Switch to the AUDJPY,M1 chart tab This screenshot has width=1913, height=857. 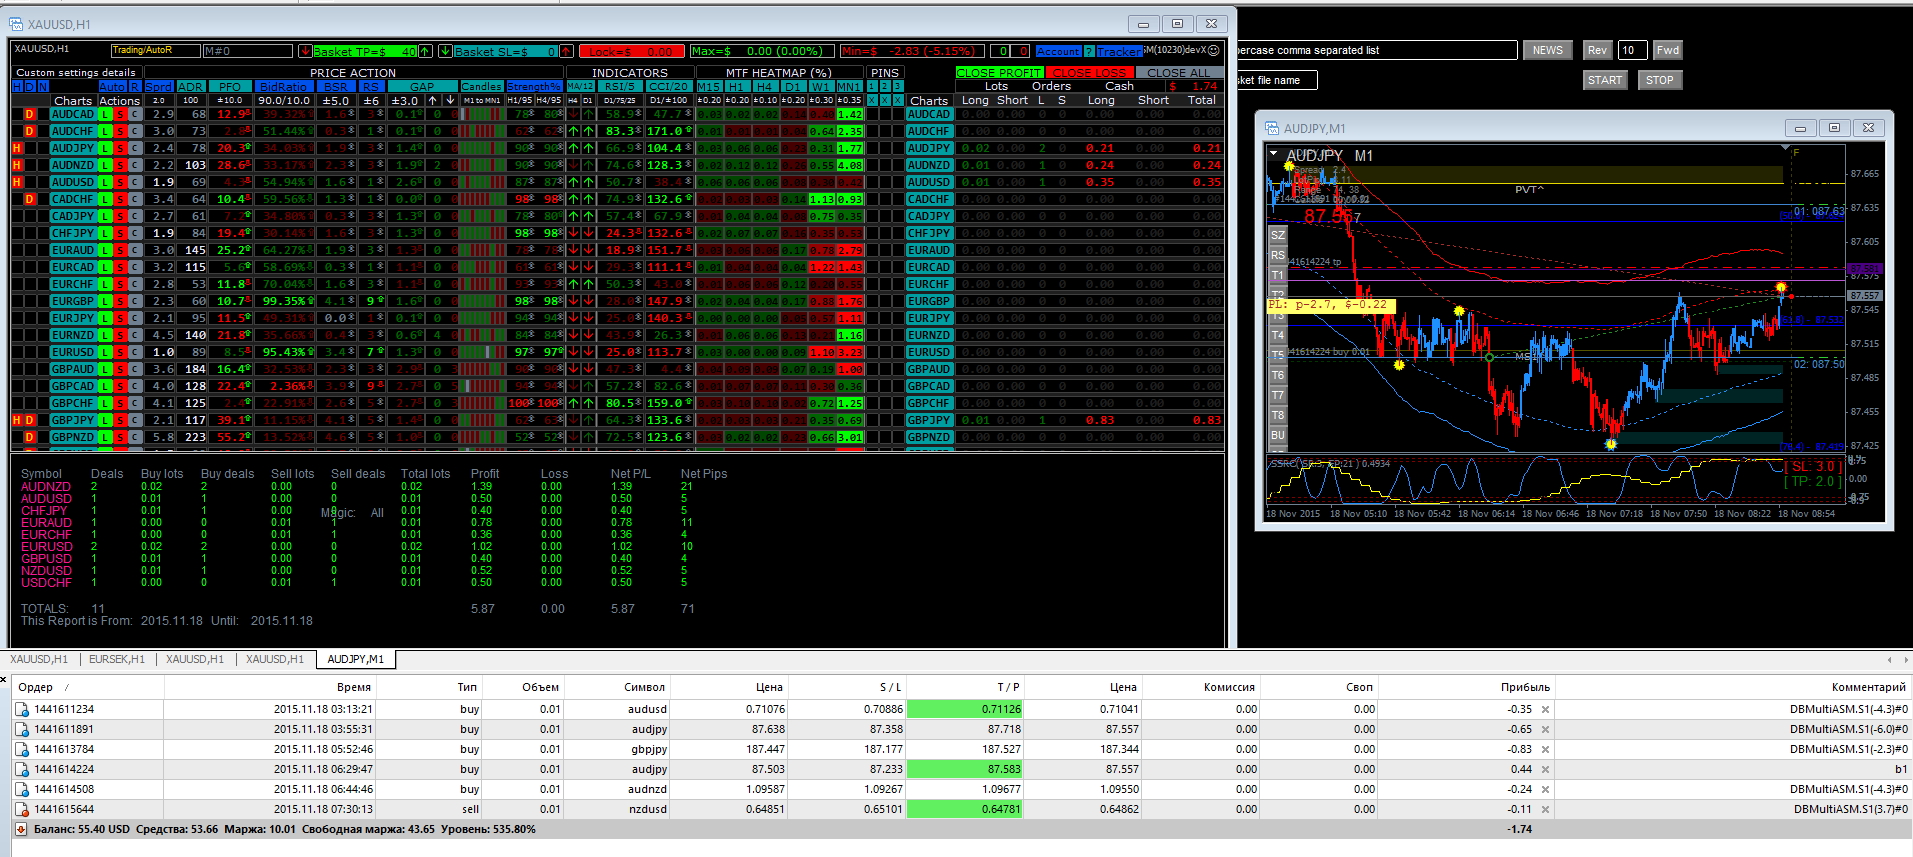pos(355,660)
